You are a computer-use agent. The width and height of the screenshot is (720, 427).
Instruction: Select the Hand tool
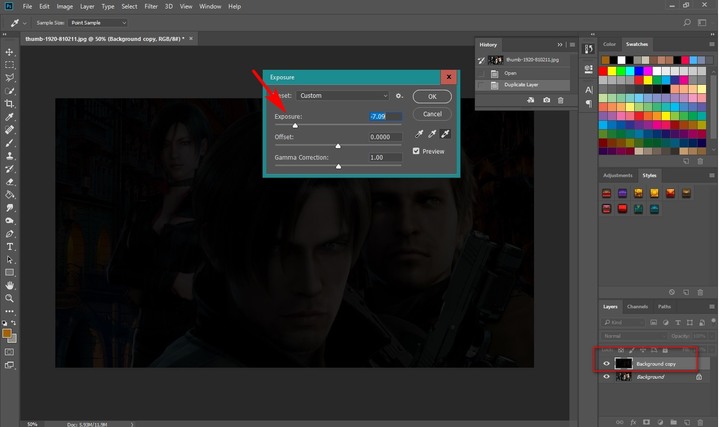pos(10,285)
